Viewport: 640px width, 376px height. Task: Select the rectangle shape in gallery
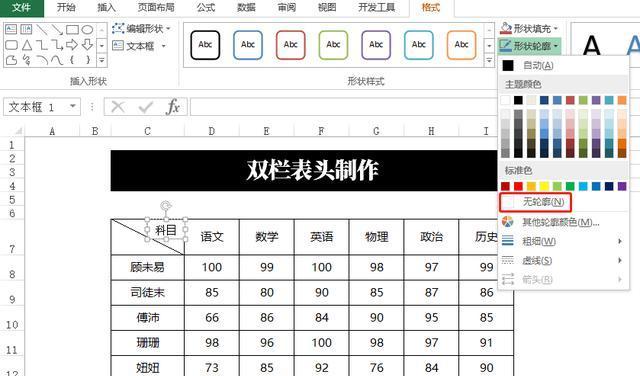[x=72, y=29]
